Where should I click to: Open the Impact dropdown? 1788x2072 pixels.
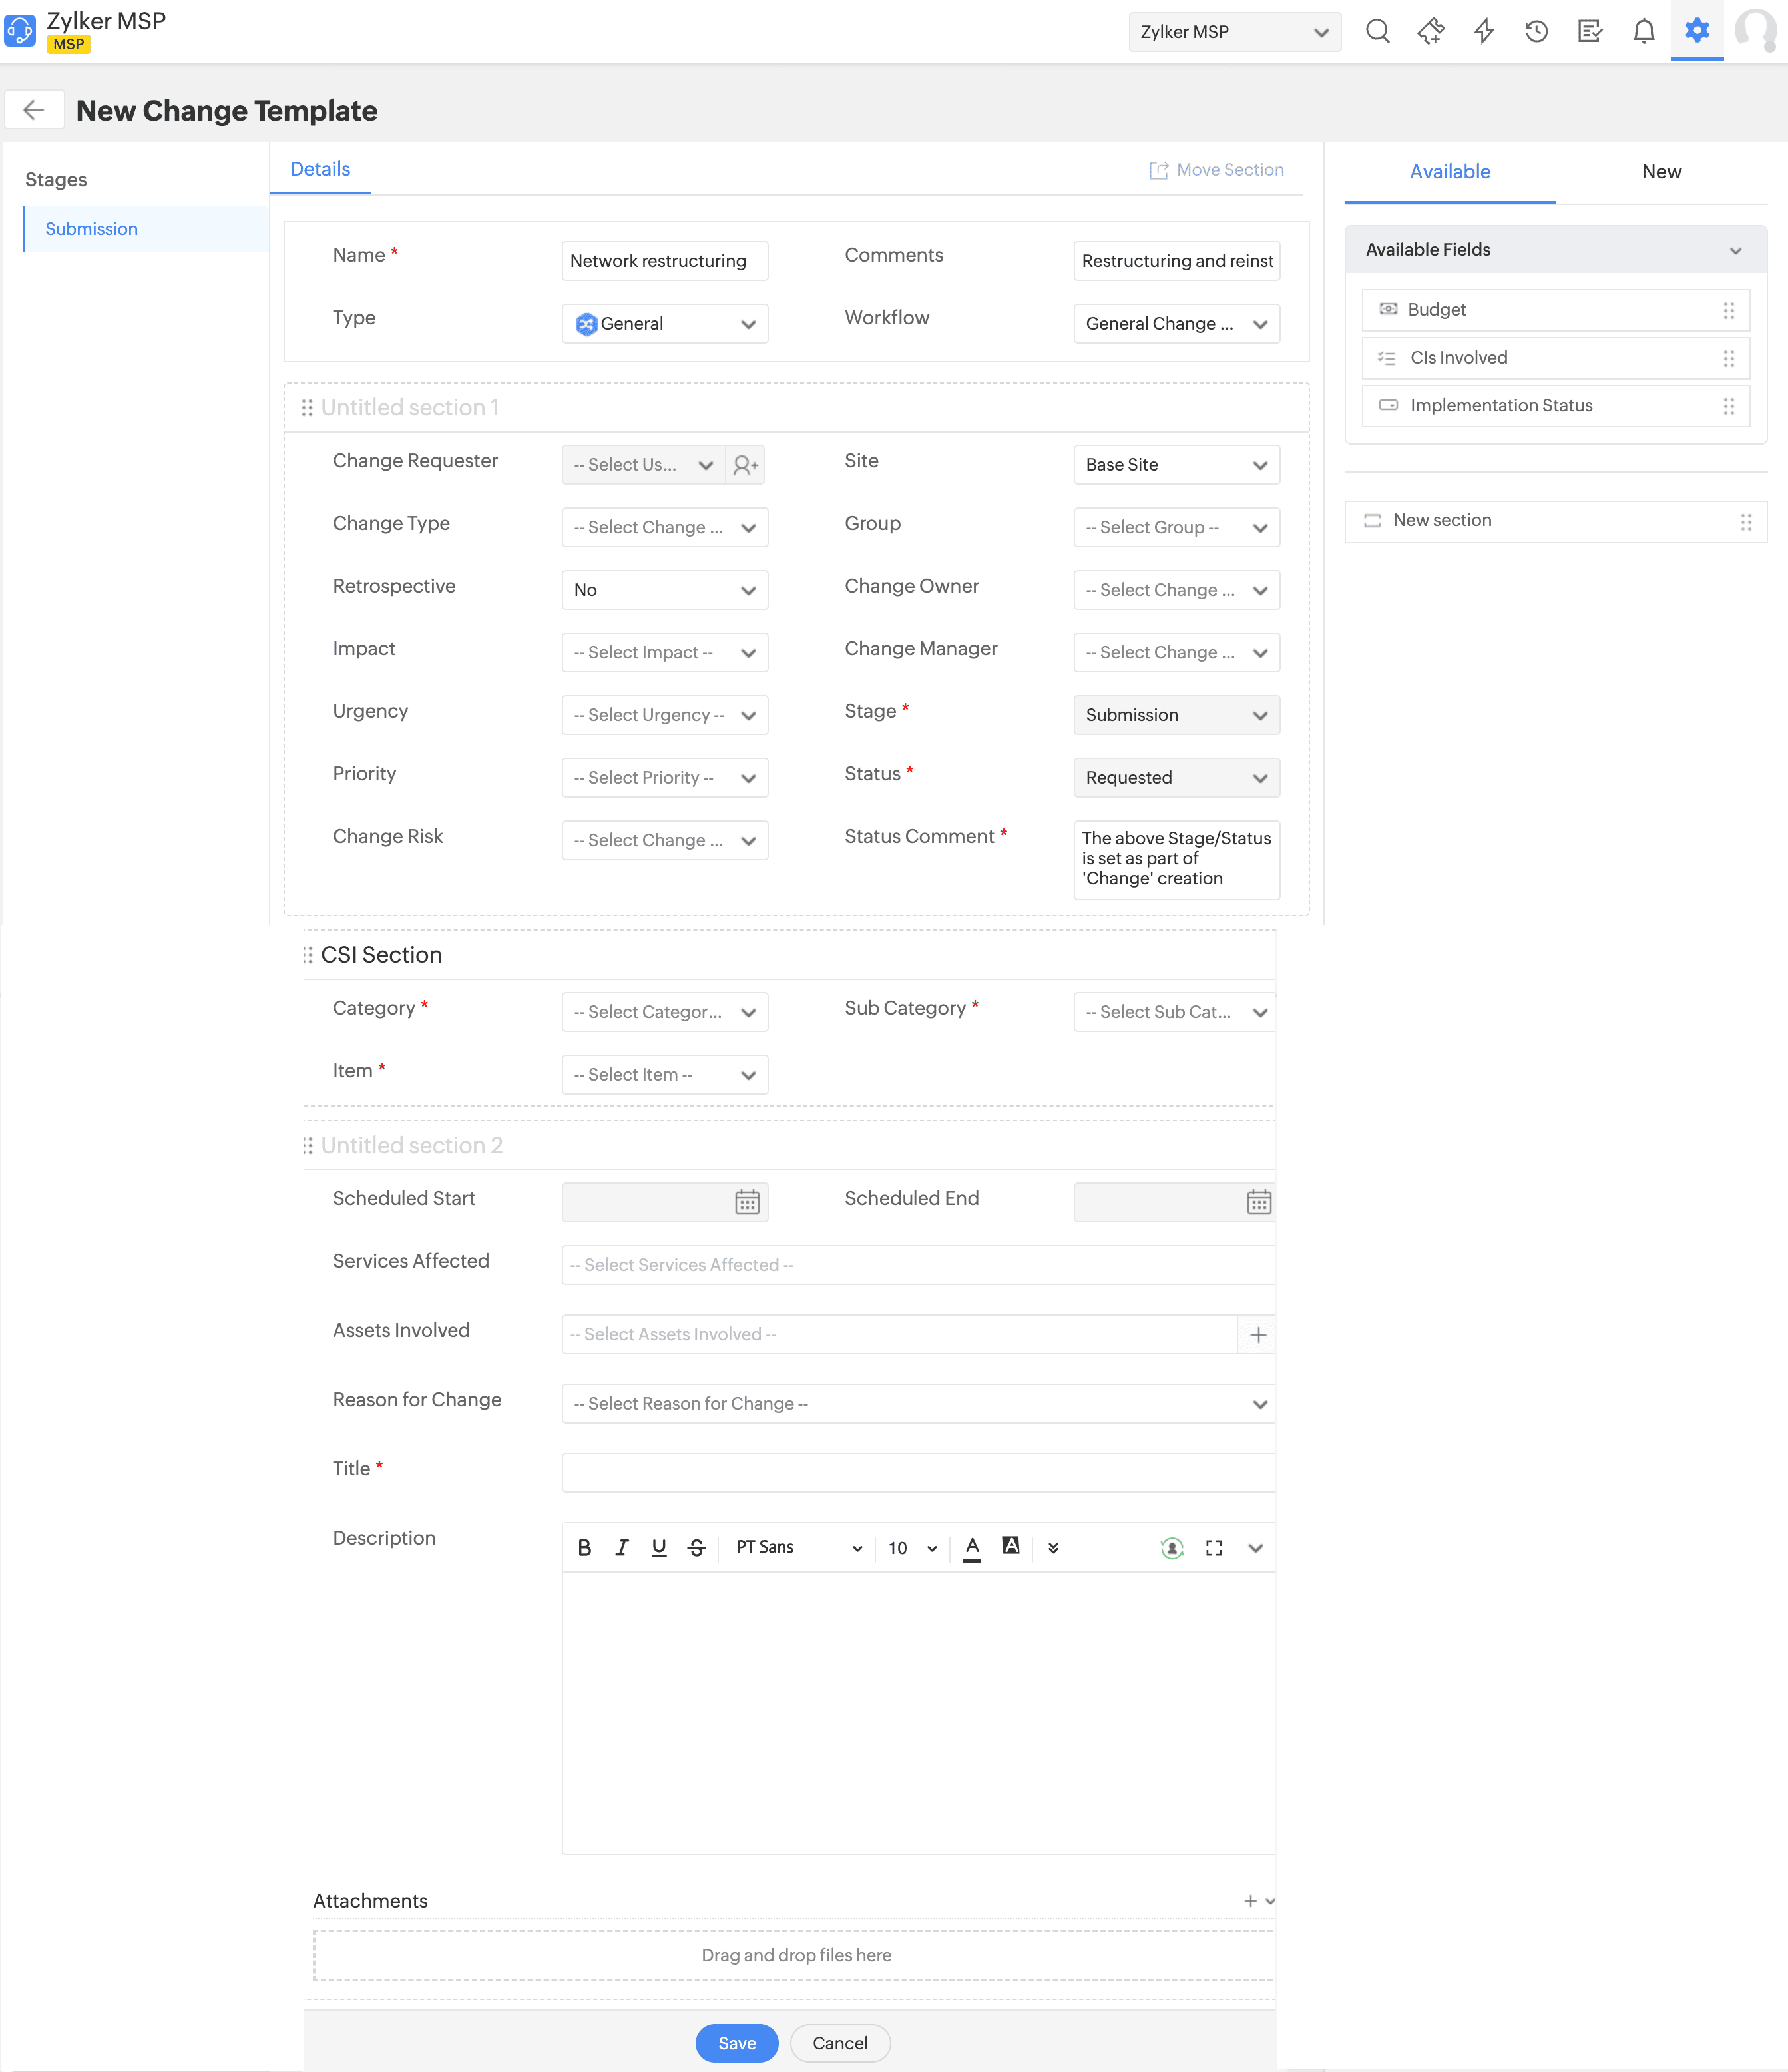664,653
